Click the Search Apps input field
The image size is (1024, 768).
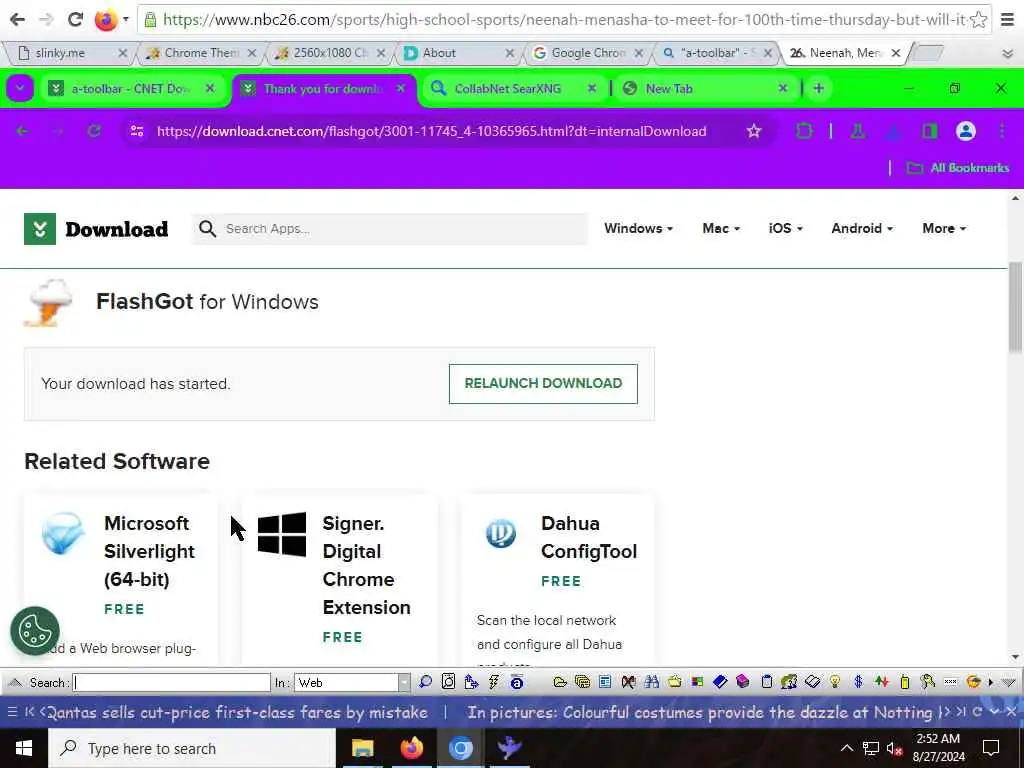click(x=389, y=229)
